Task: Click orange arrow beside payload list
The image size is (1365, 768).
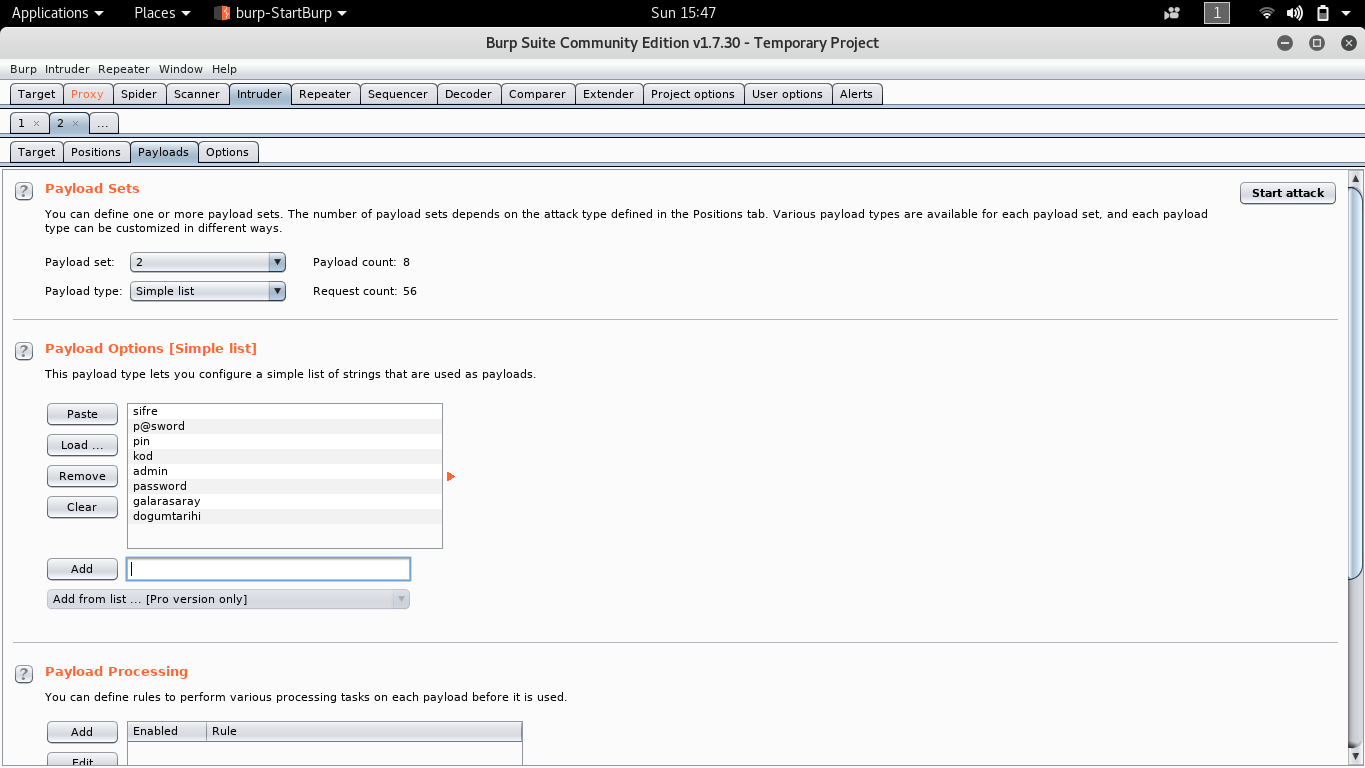Action: (x=451, y=477)
